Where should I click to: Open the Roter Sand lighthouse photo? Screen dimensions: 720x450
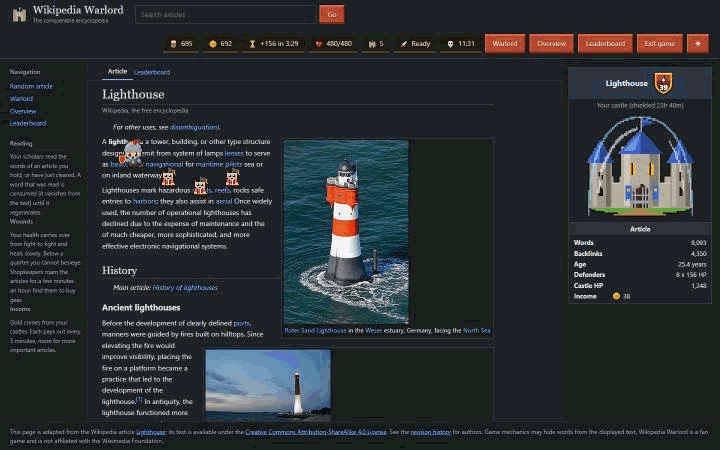pos(346,232)
